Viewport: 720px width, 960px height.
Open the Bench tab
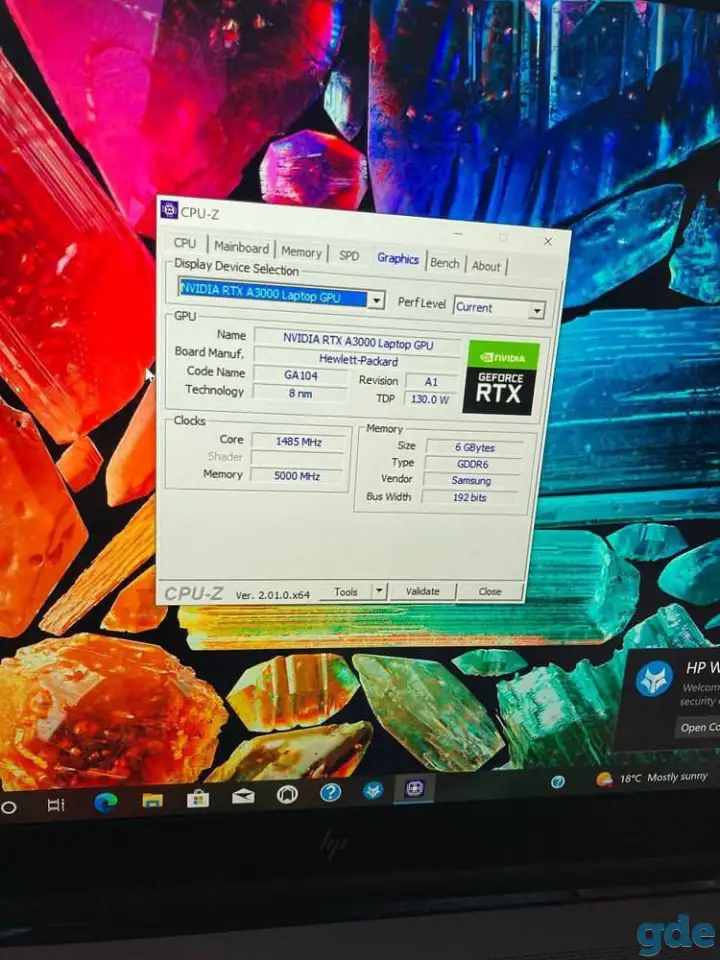444,263
